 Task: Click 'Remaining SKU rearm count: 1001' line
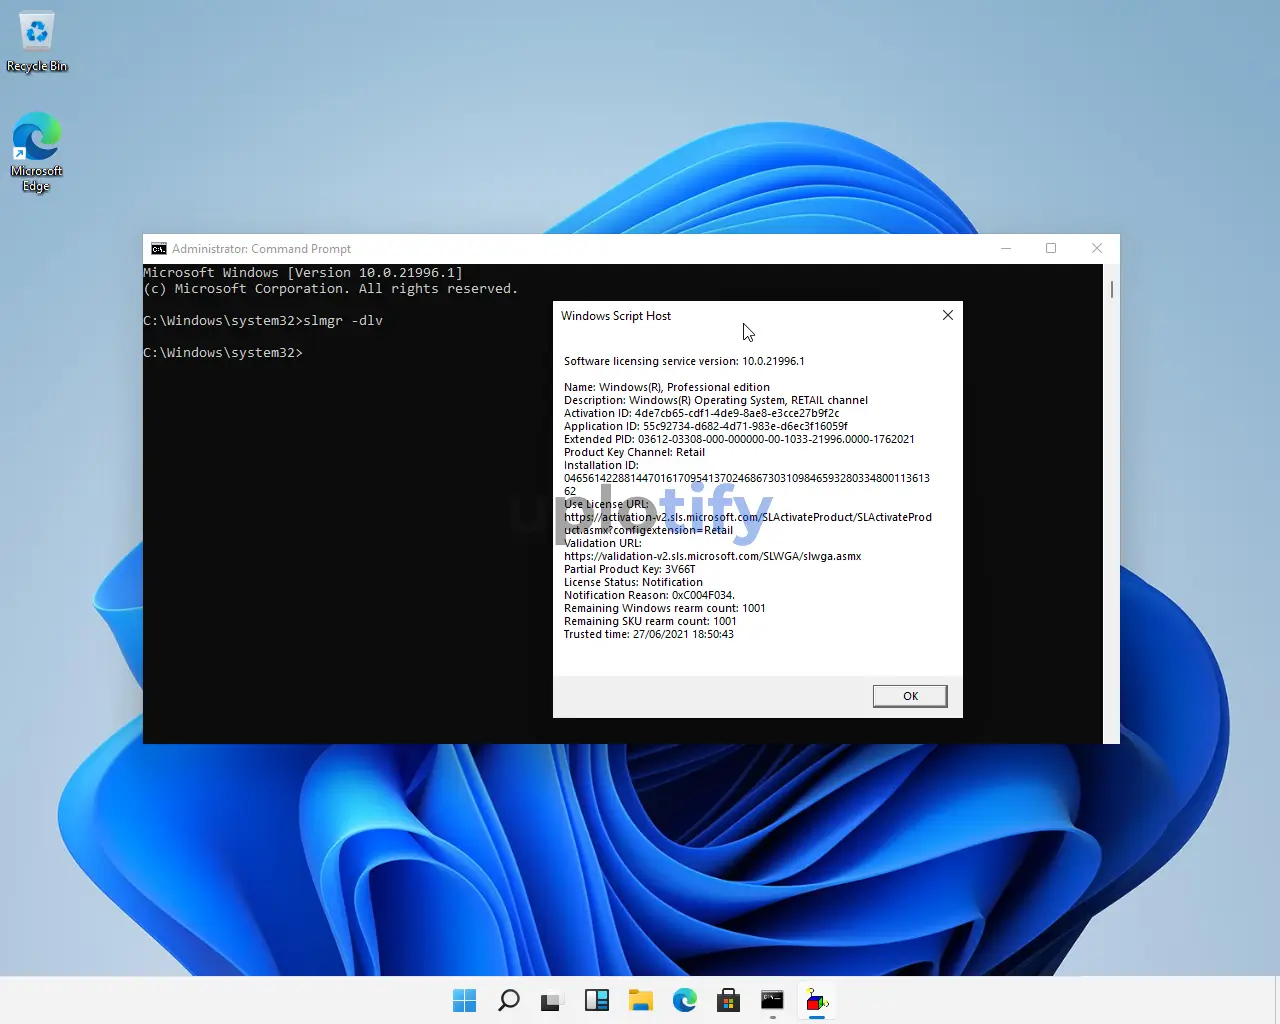tap(650, 621)
